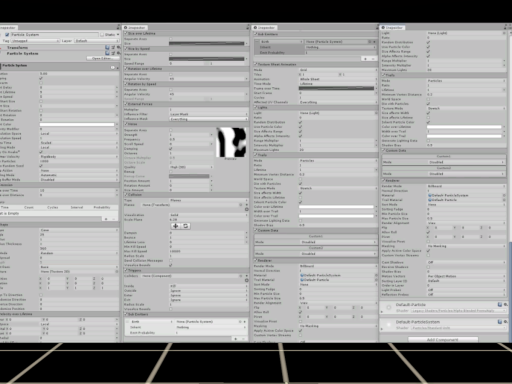Enable the Receive Shadows checkbox

point(428,267)
